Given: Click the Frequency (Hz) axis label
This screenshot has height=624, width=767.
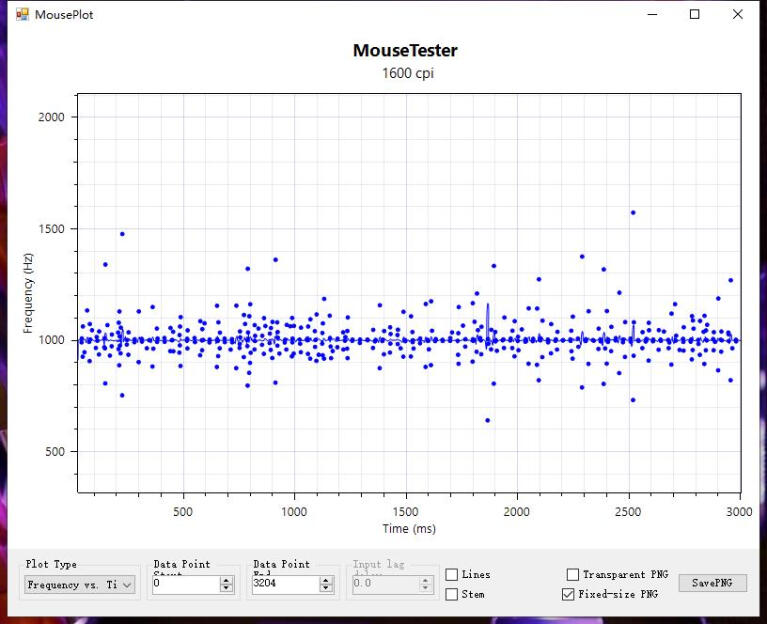Looking at the screenshot, I should [30, 293].
